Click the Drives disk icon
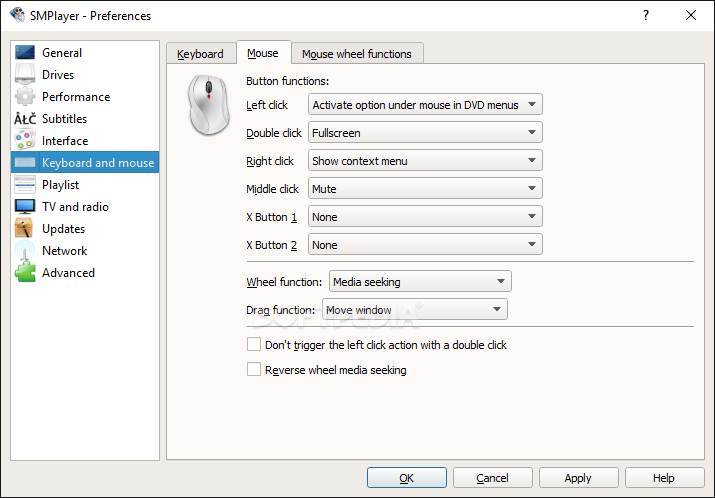 click(25, 74)
